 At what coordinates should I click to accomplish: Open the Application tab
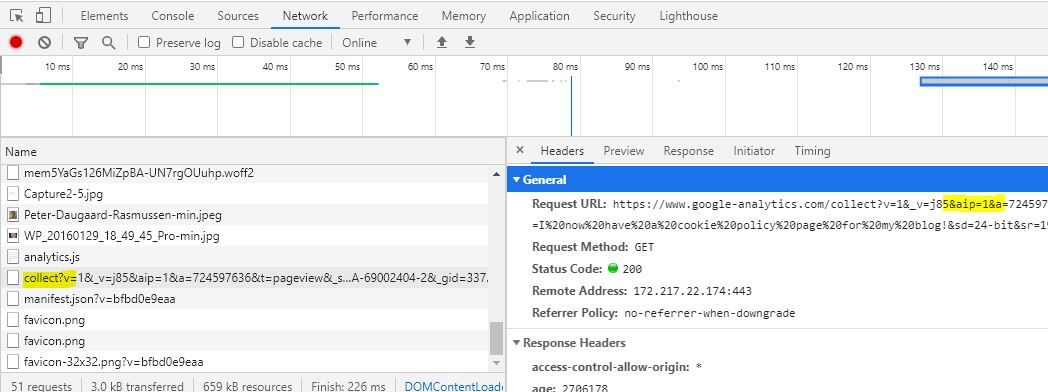539,16
